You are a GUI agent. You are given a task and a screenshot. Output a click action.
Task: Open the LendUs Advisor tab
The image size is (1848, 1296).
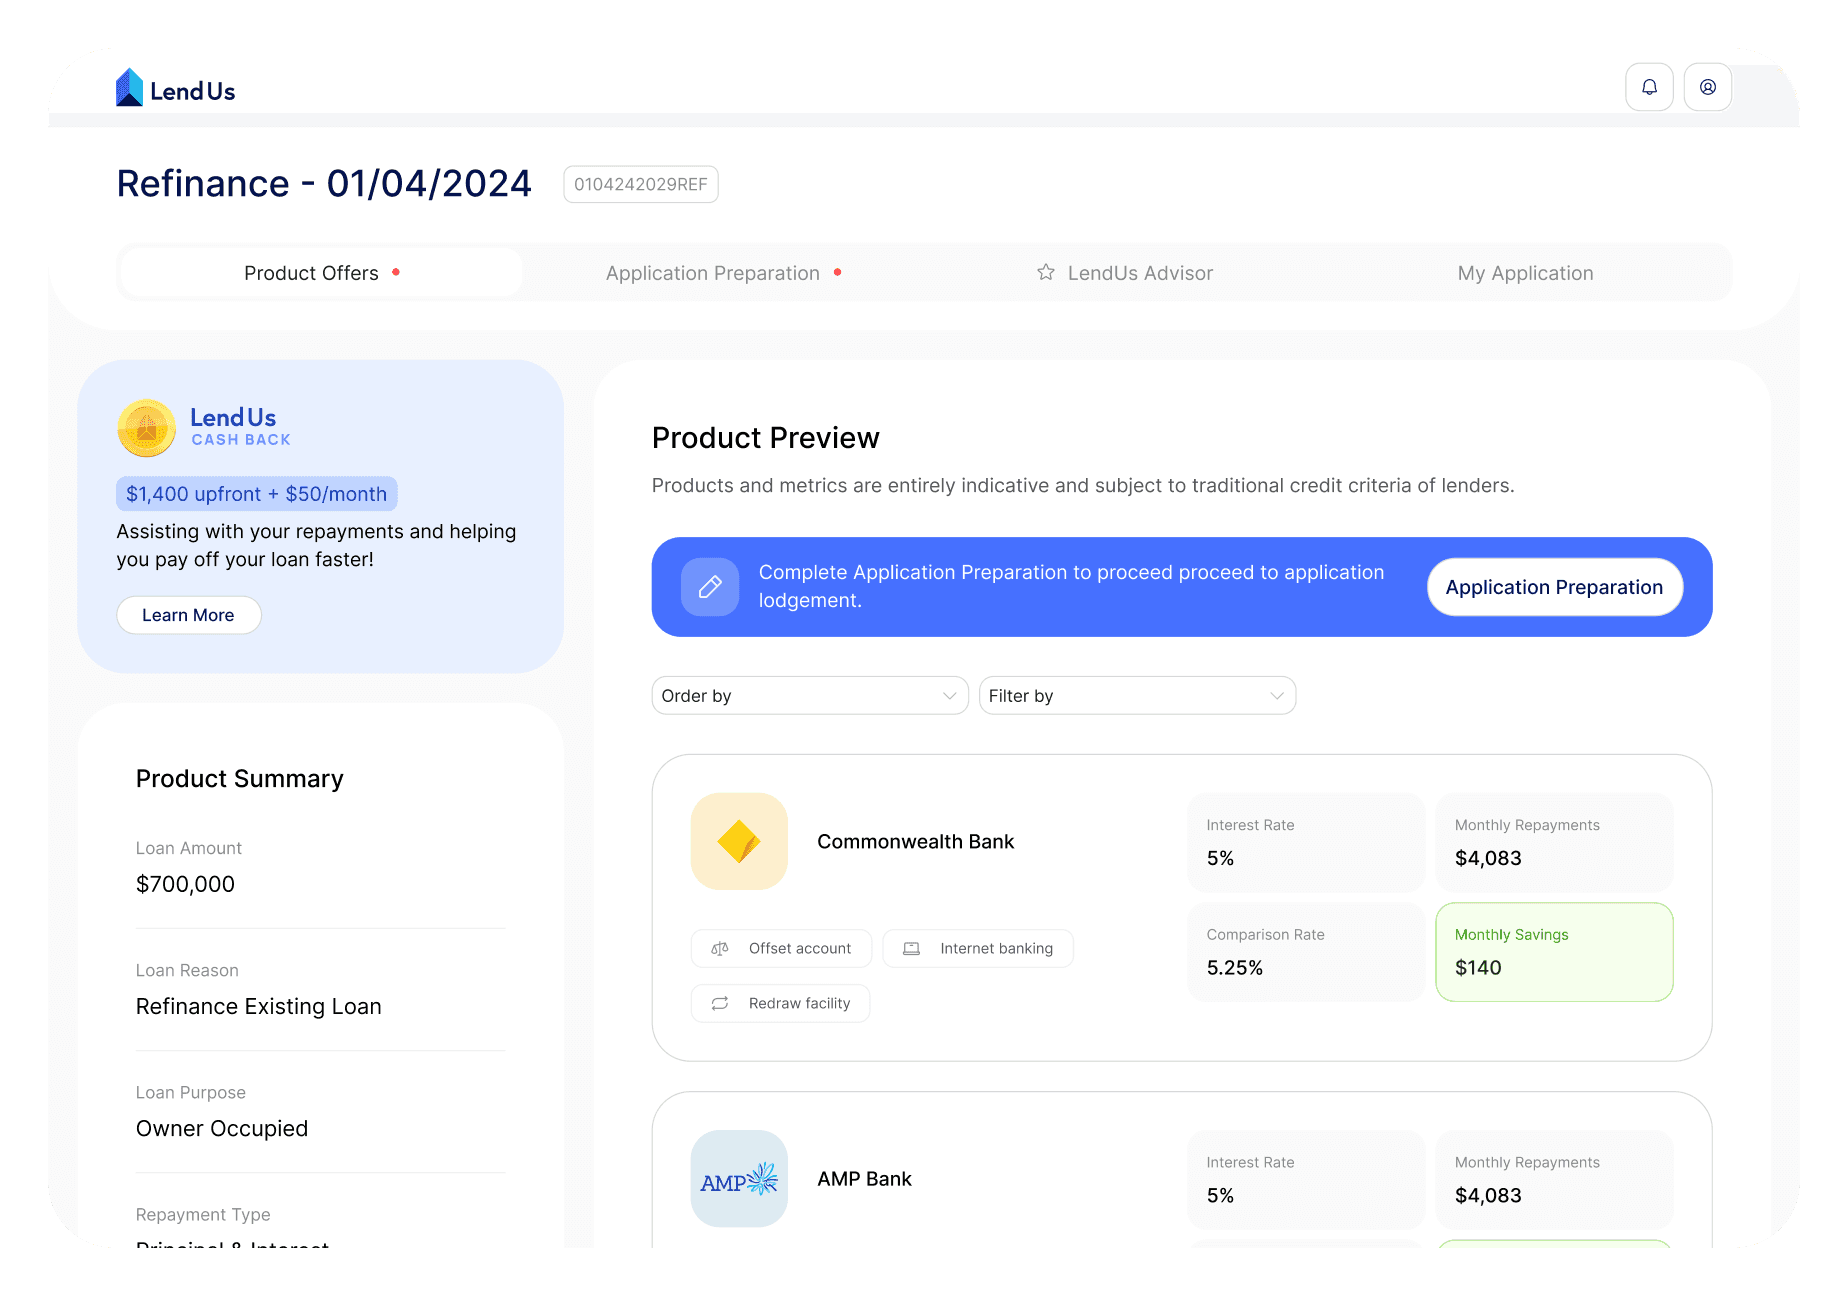coord(1125,273)
